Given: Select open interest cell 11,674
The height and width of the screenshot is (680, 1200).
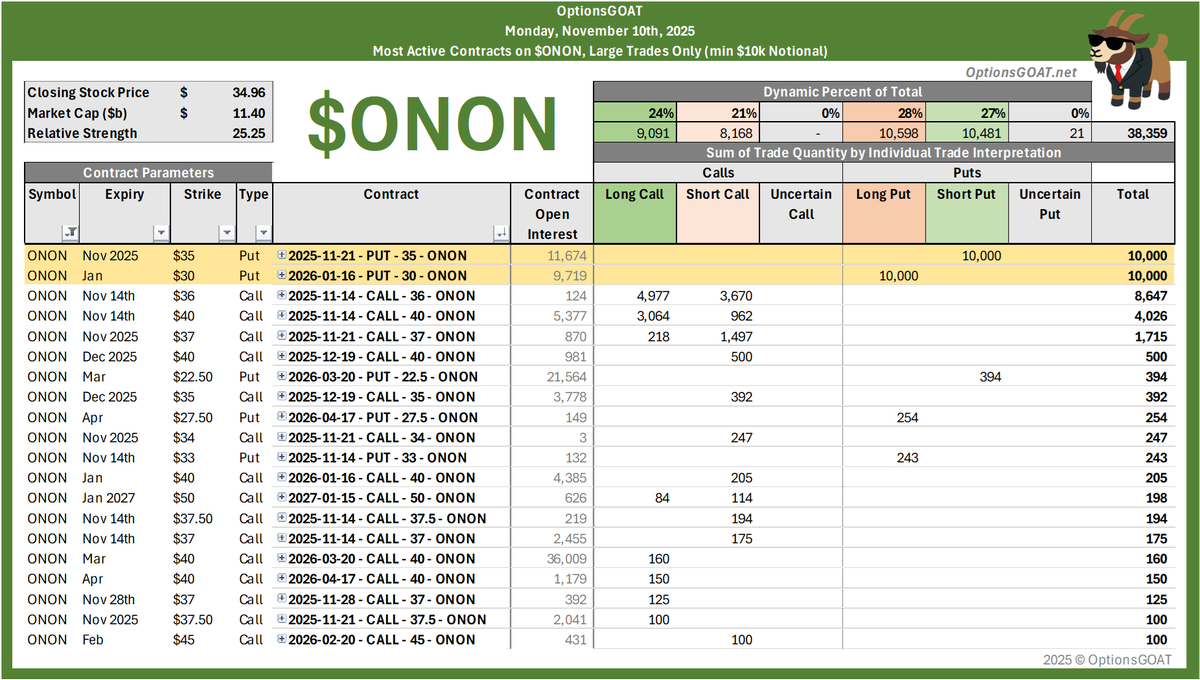Looking at the screenshot, I should click(552, 256).
